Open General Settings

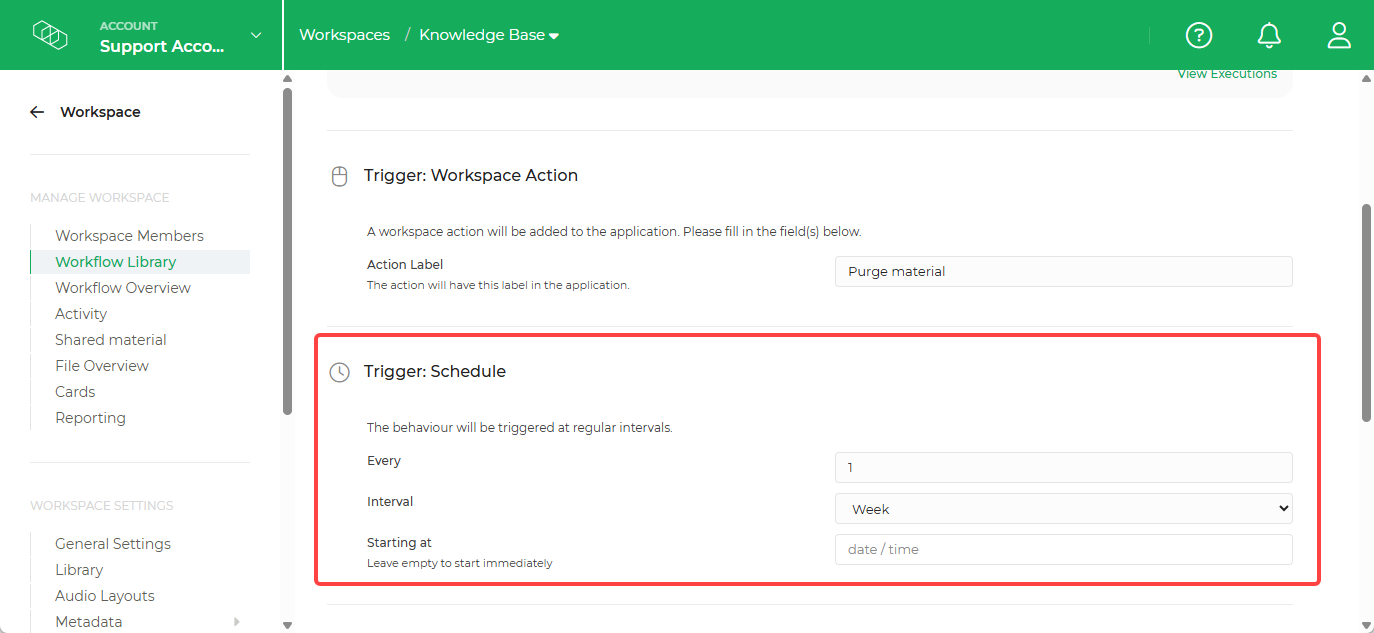click(x=113, y=544)
